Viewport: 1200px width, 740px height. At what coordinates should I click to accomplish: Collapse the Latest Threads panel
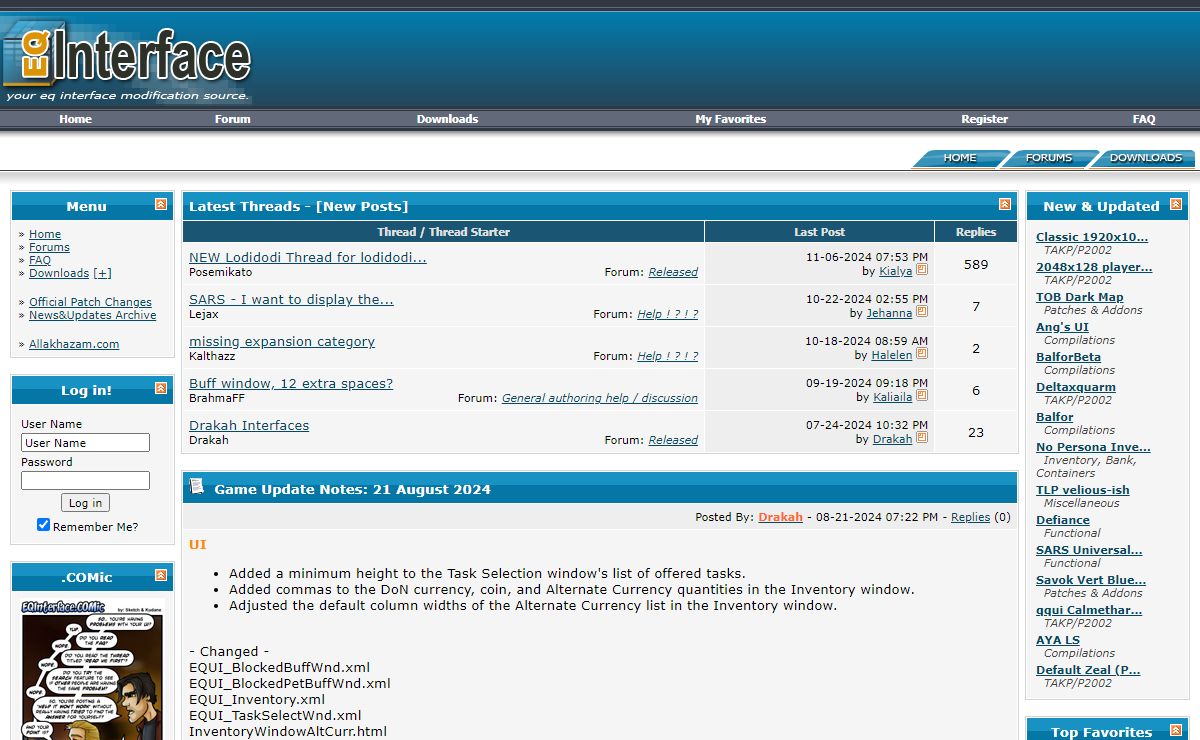click(1005, 205)
